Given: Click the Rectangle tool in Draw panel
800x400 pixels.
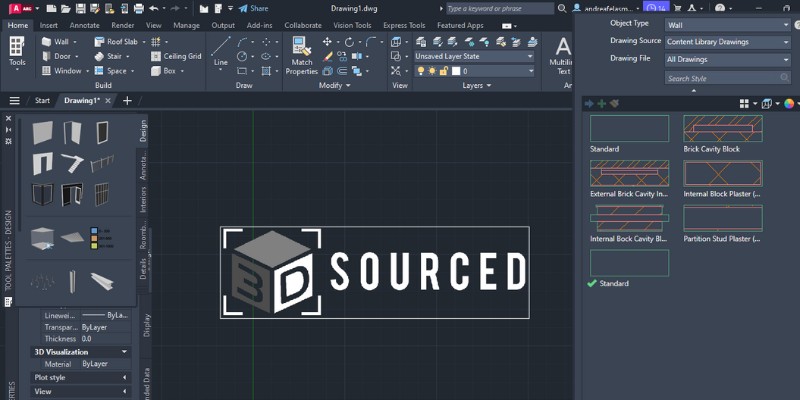Looking at the screenshot, I should (x=242, y=71).
